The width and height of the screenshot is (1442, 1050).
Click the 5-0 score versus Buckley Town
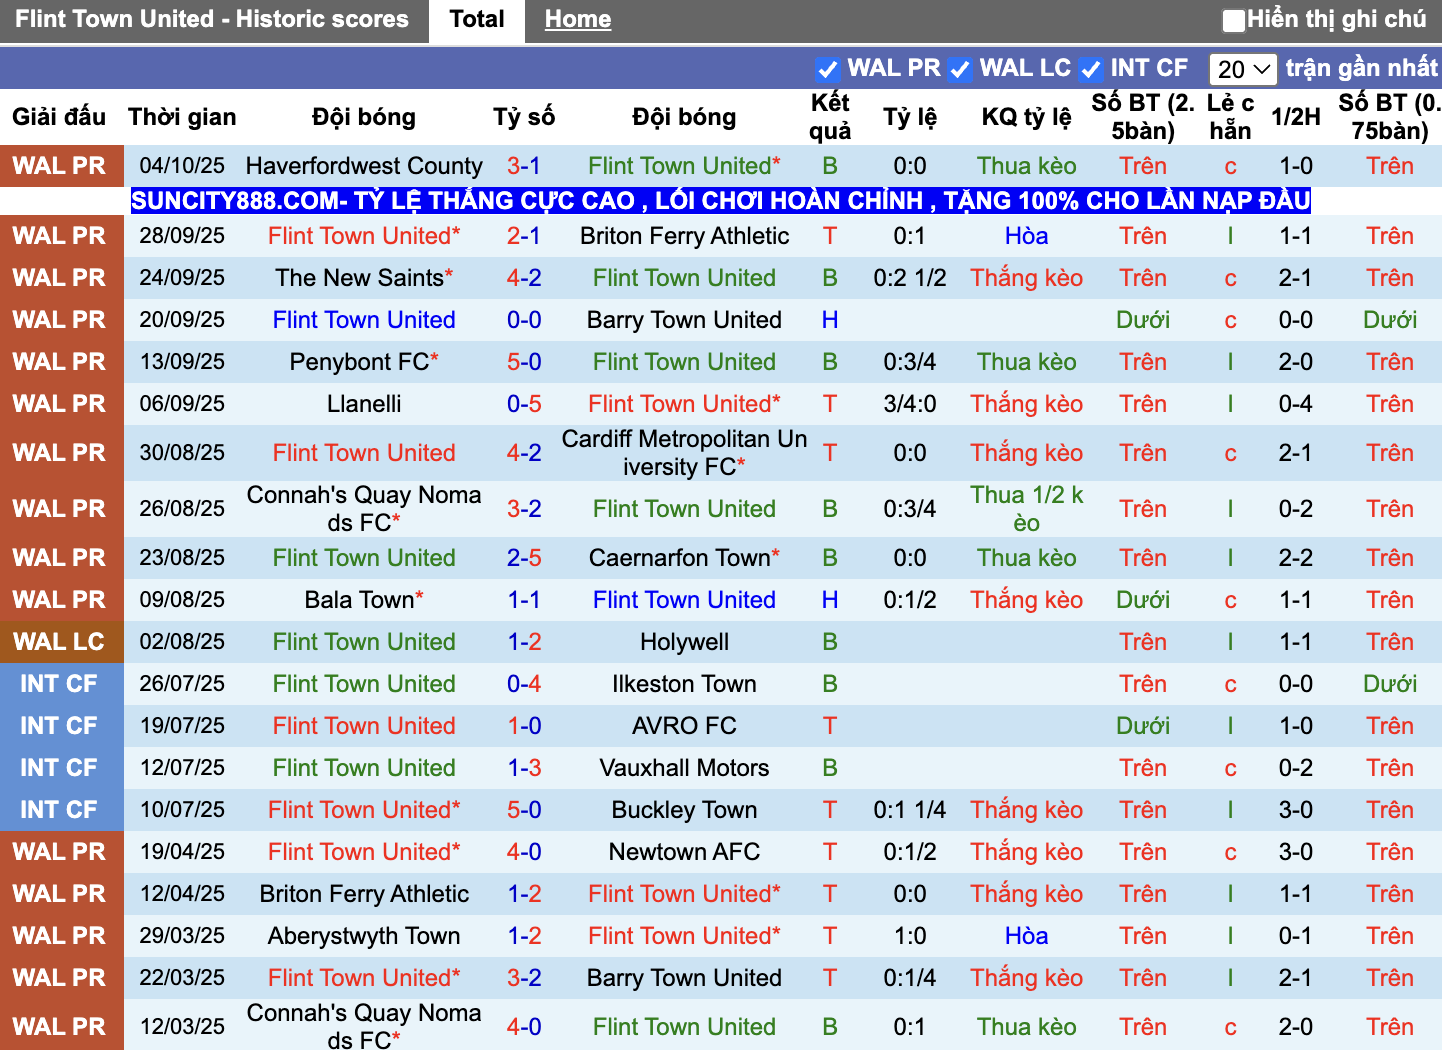pos(524,810)
